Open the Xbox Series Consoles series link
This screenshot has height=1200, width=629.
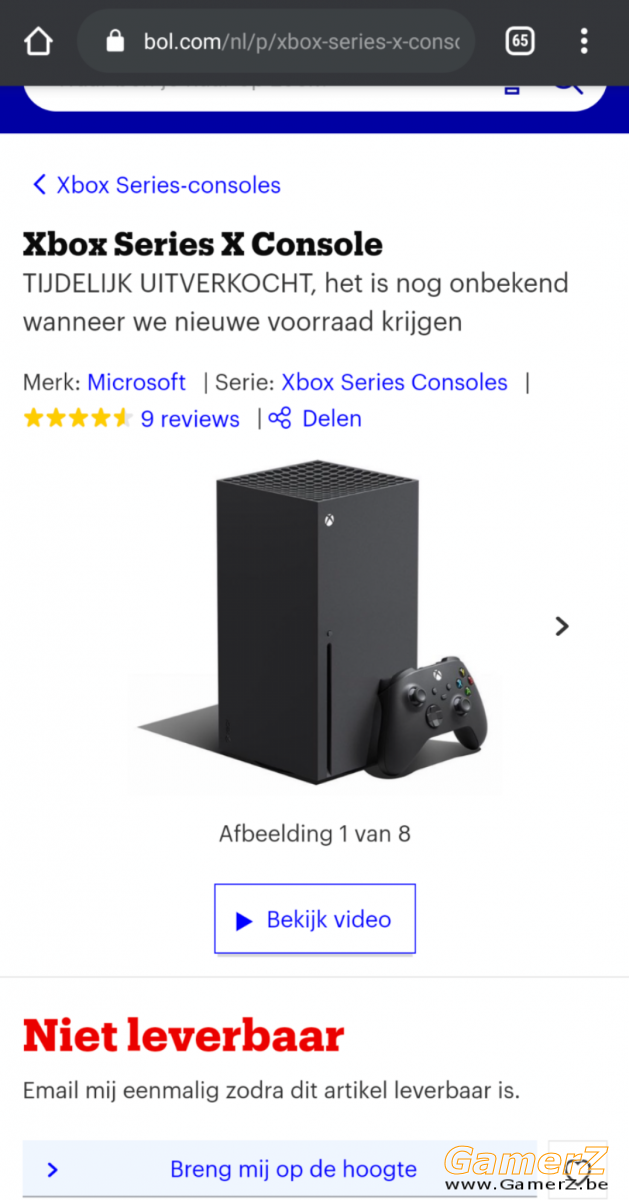pyautogui.click(x=394, y=382)
